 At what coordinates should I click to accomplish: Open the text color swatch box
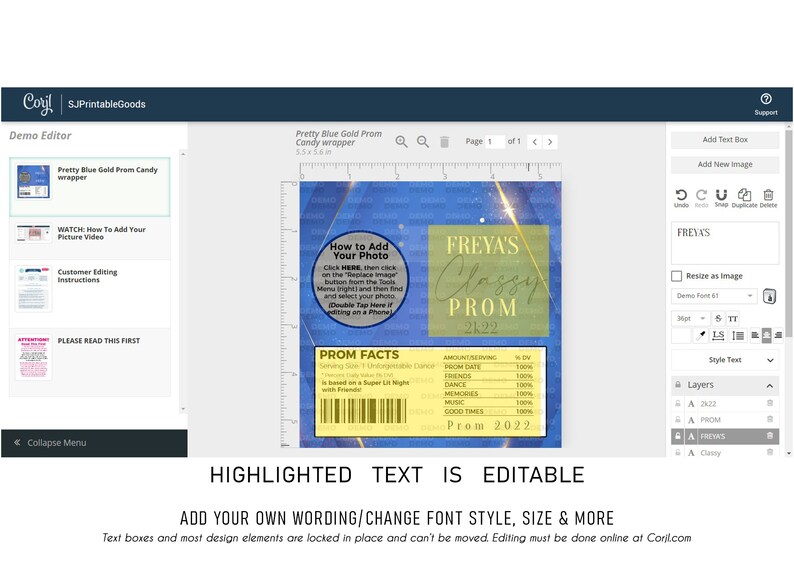pyautogui.click(x=681, y=335)
